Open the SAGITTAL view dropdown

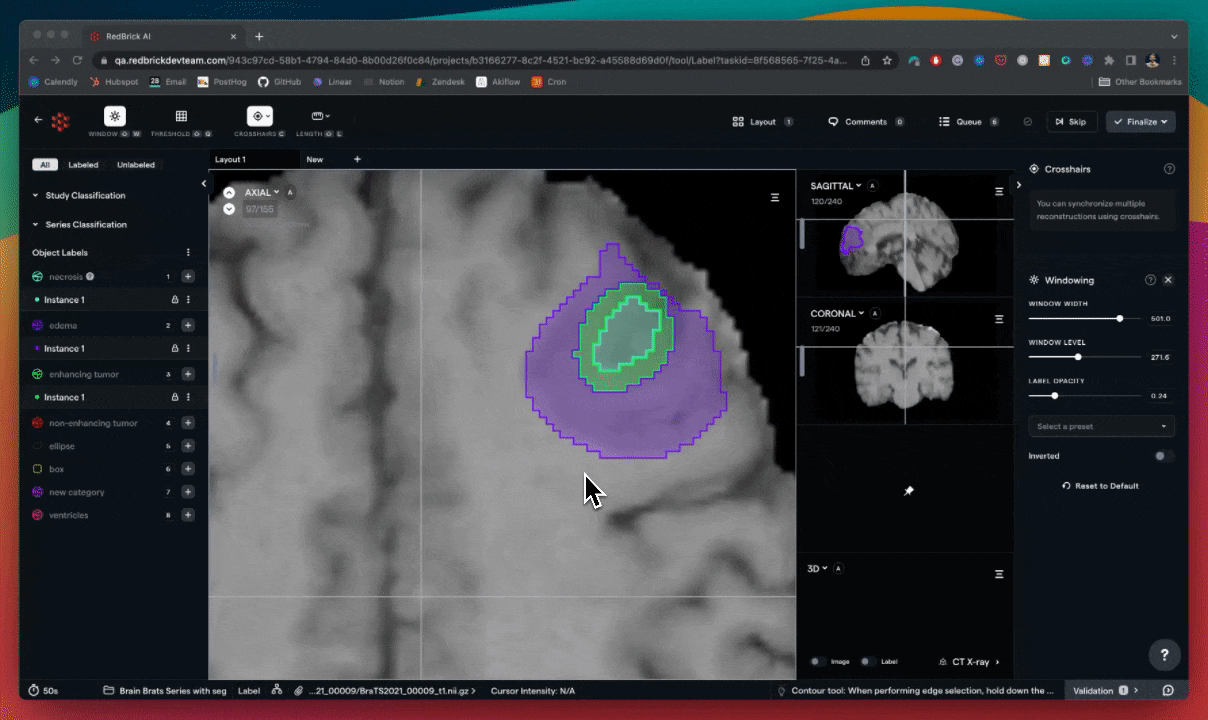coord(836,186)
